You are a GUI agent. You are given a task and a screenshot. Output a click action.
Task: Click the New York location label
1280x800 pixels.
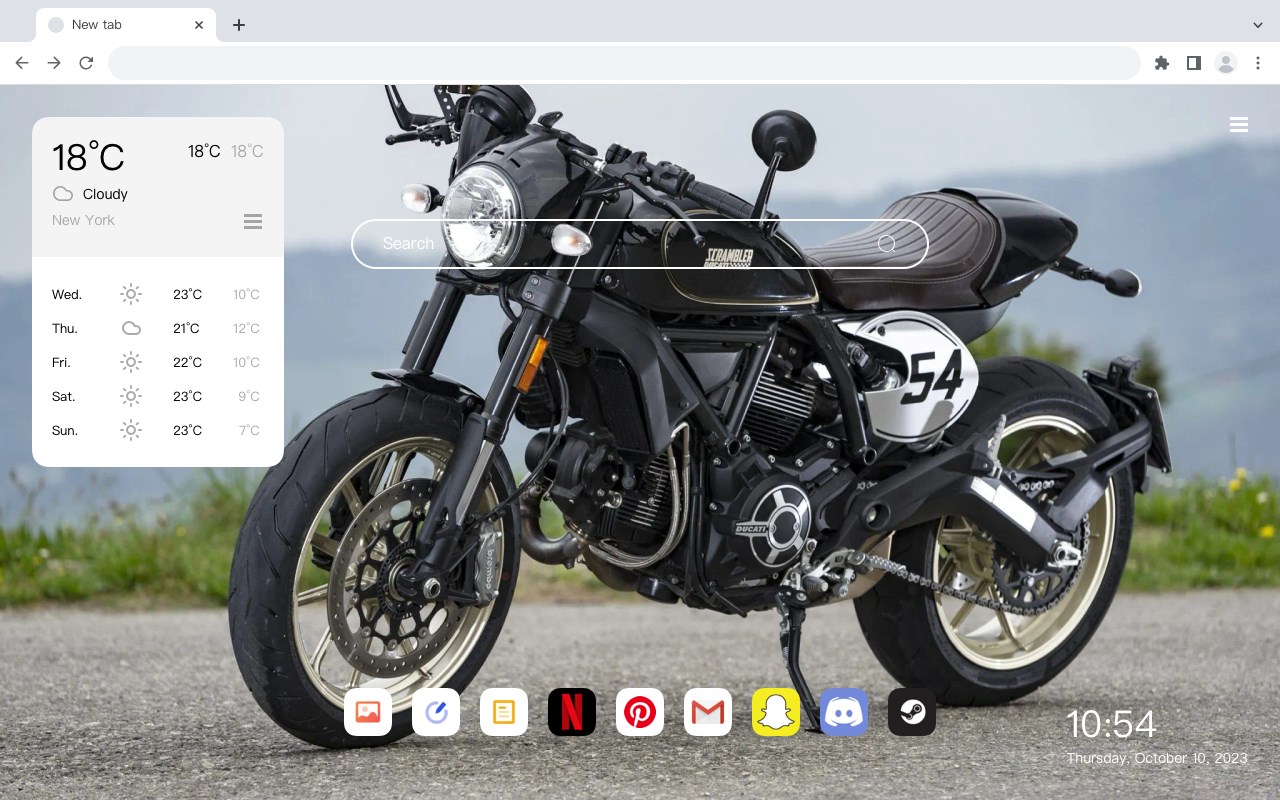(83, 220)
